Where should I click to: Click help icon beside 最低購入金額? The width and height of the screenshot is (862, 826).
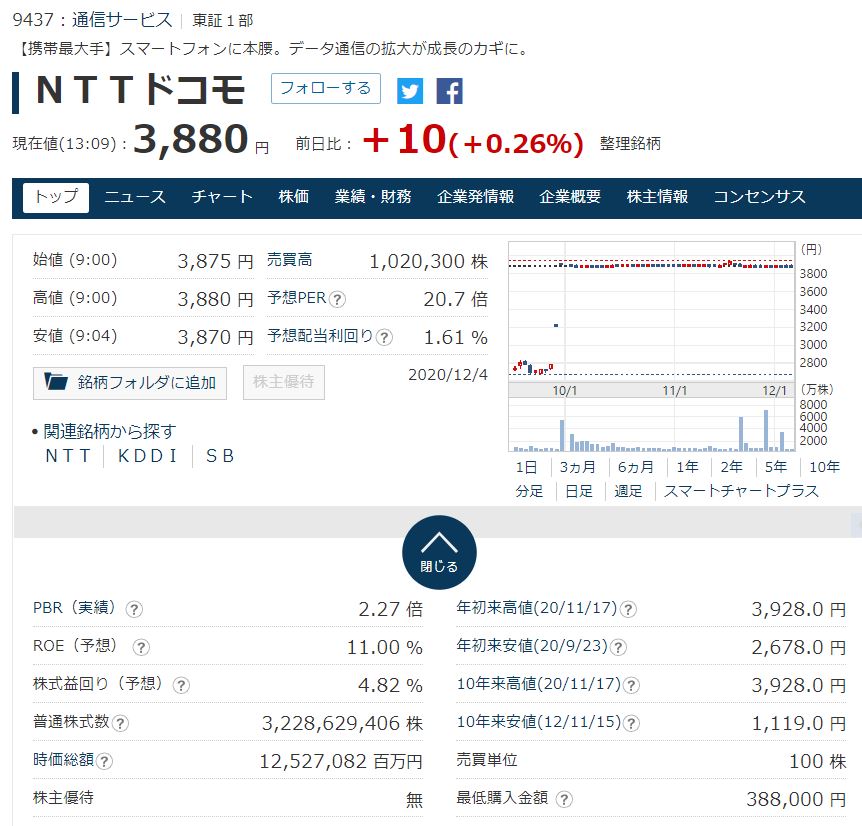tap(564, 799)
